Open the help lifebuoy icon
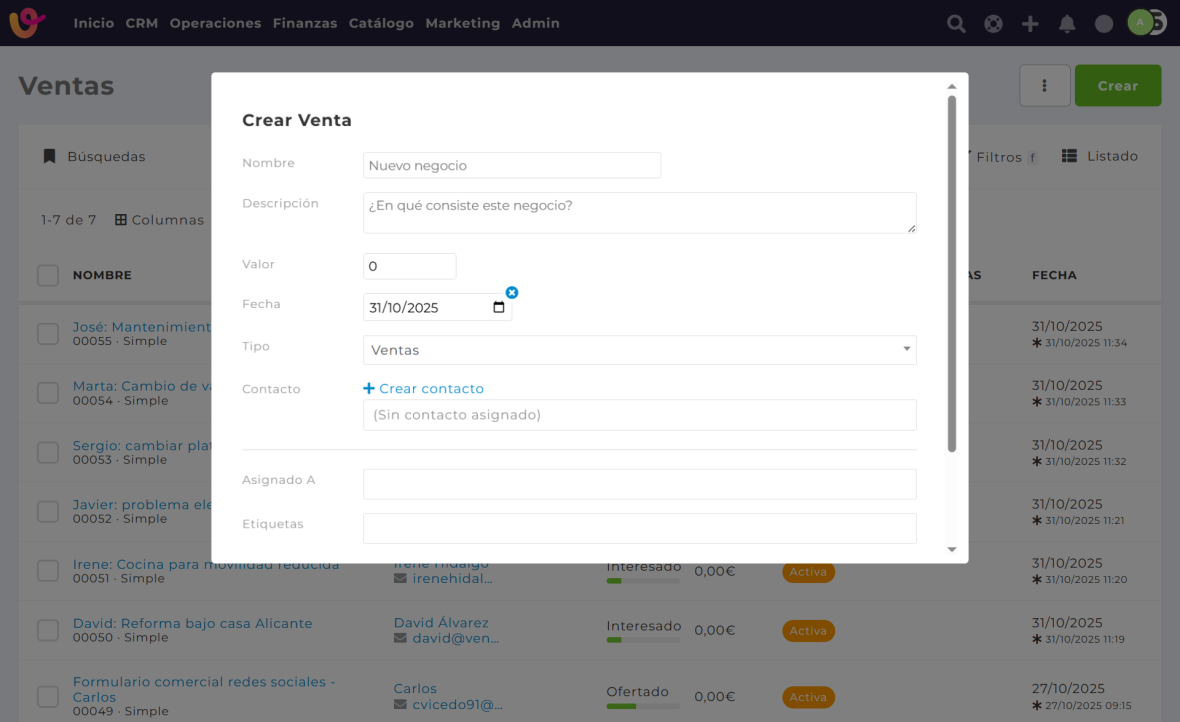The image size is (1180, 722). 993,24
